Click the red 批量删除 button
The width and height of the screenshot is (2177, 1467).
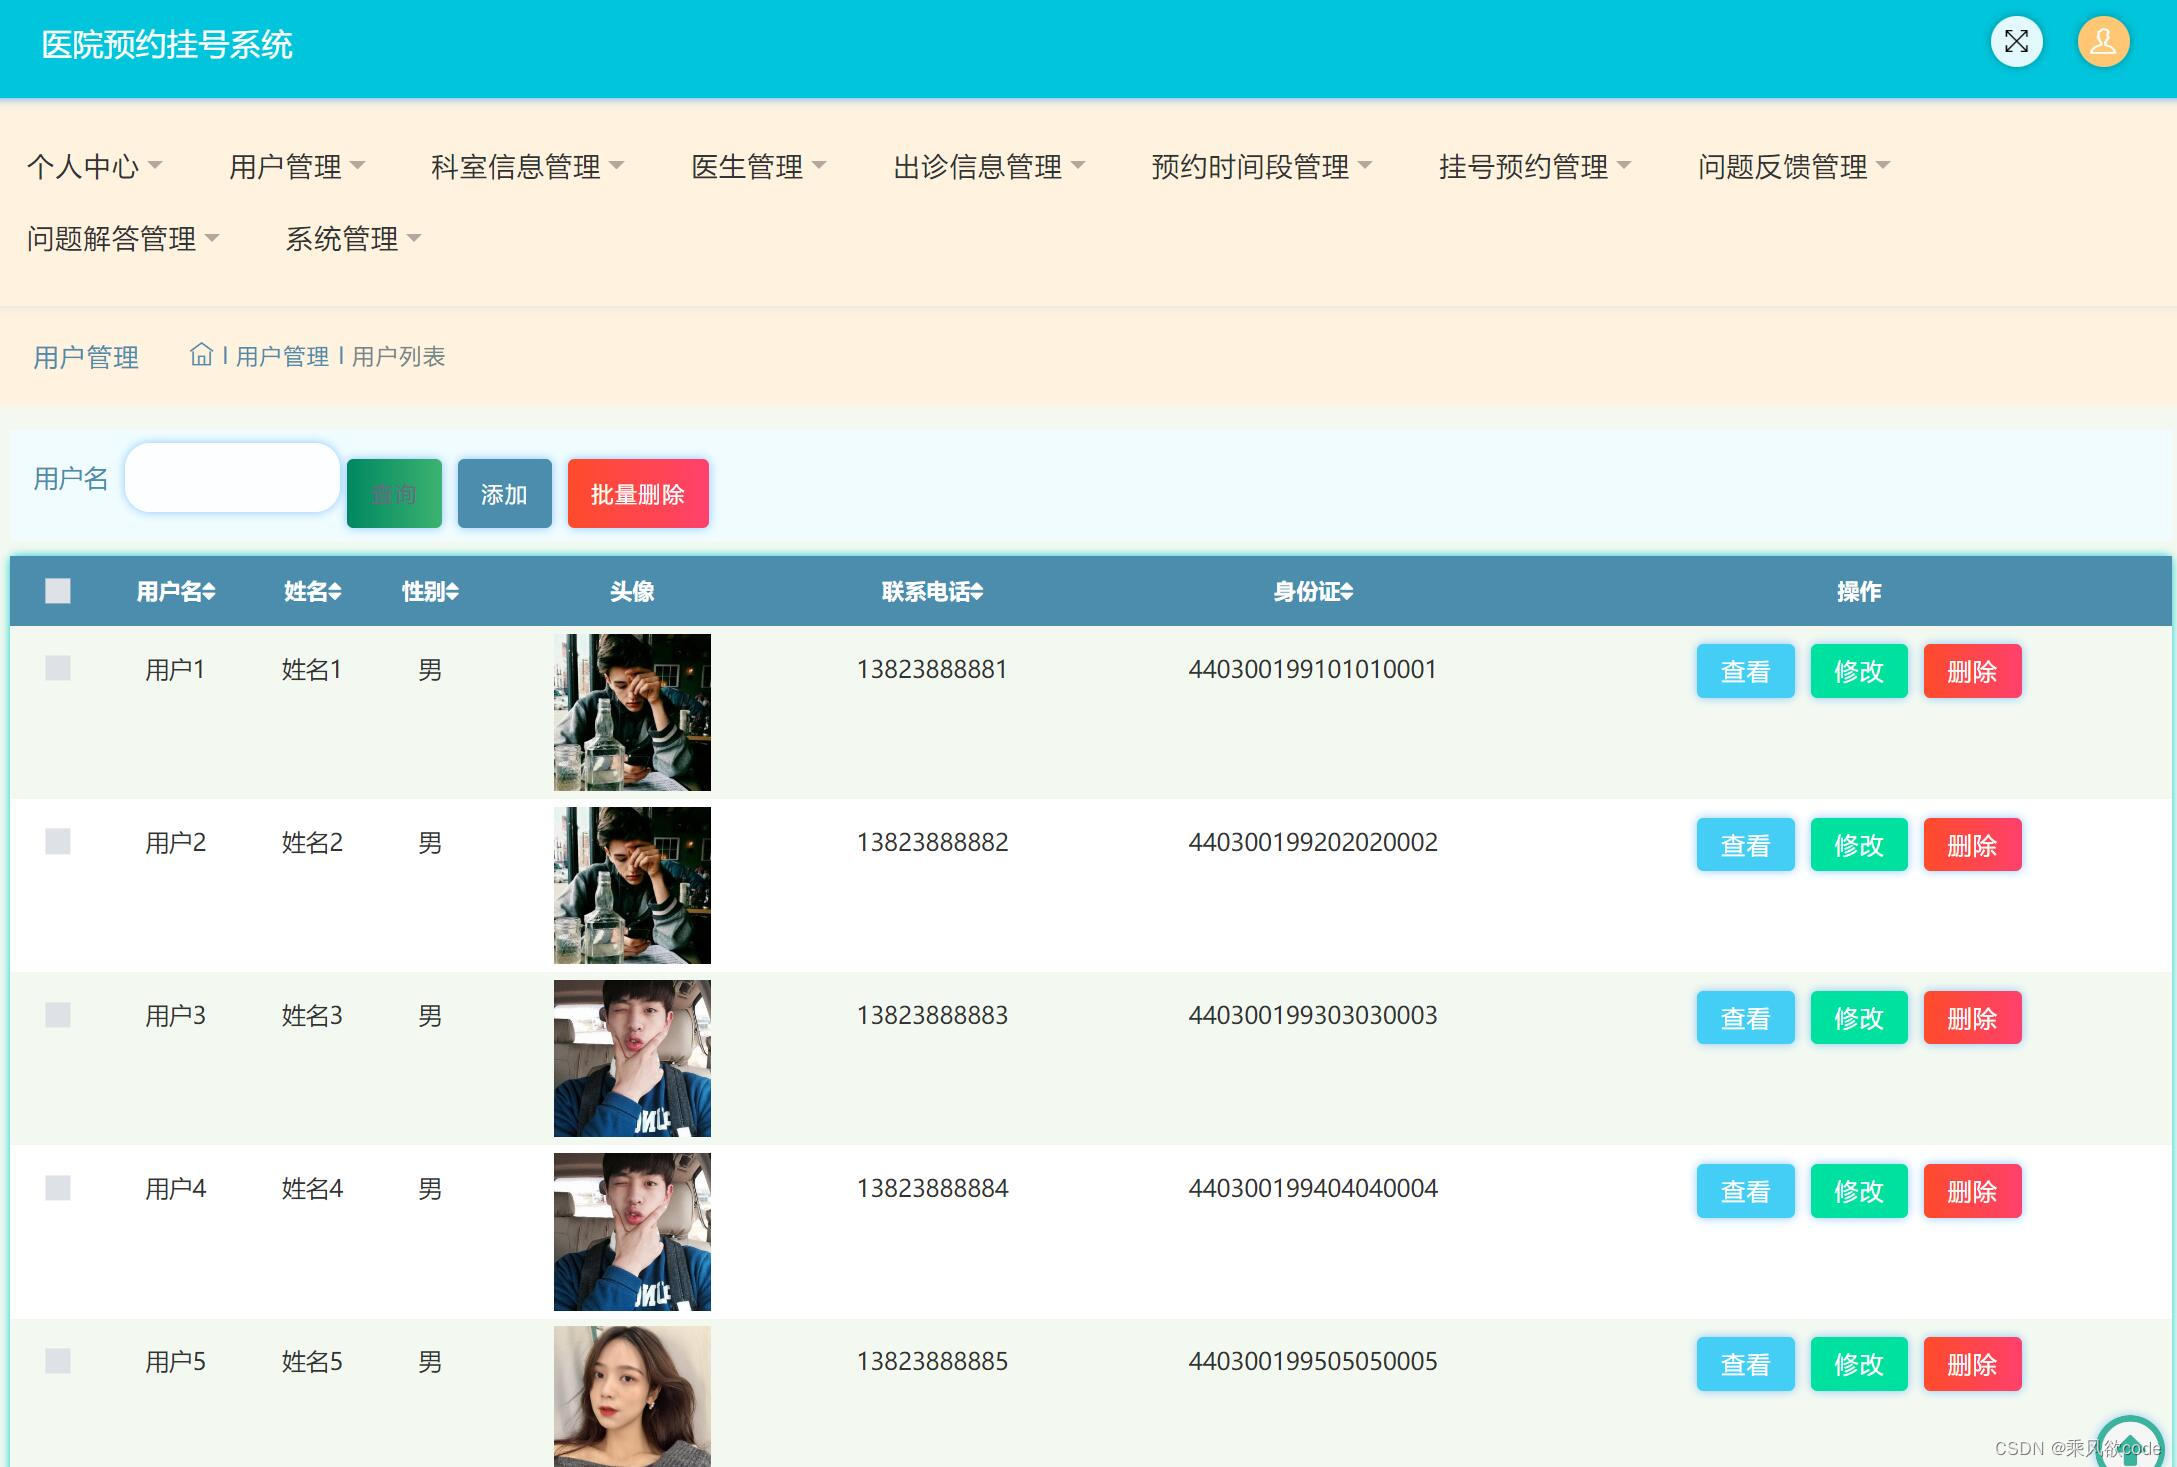(x=638, y=494)
